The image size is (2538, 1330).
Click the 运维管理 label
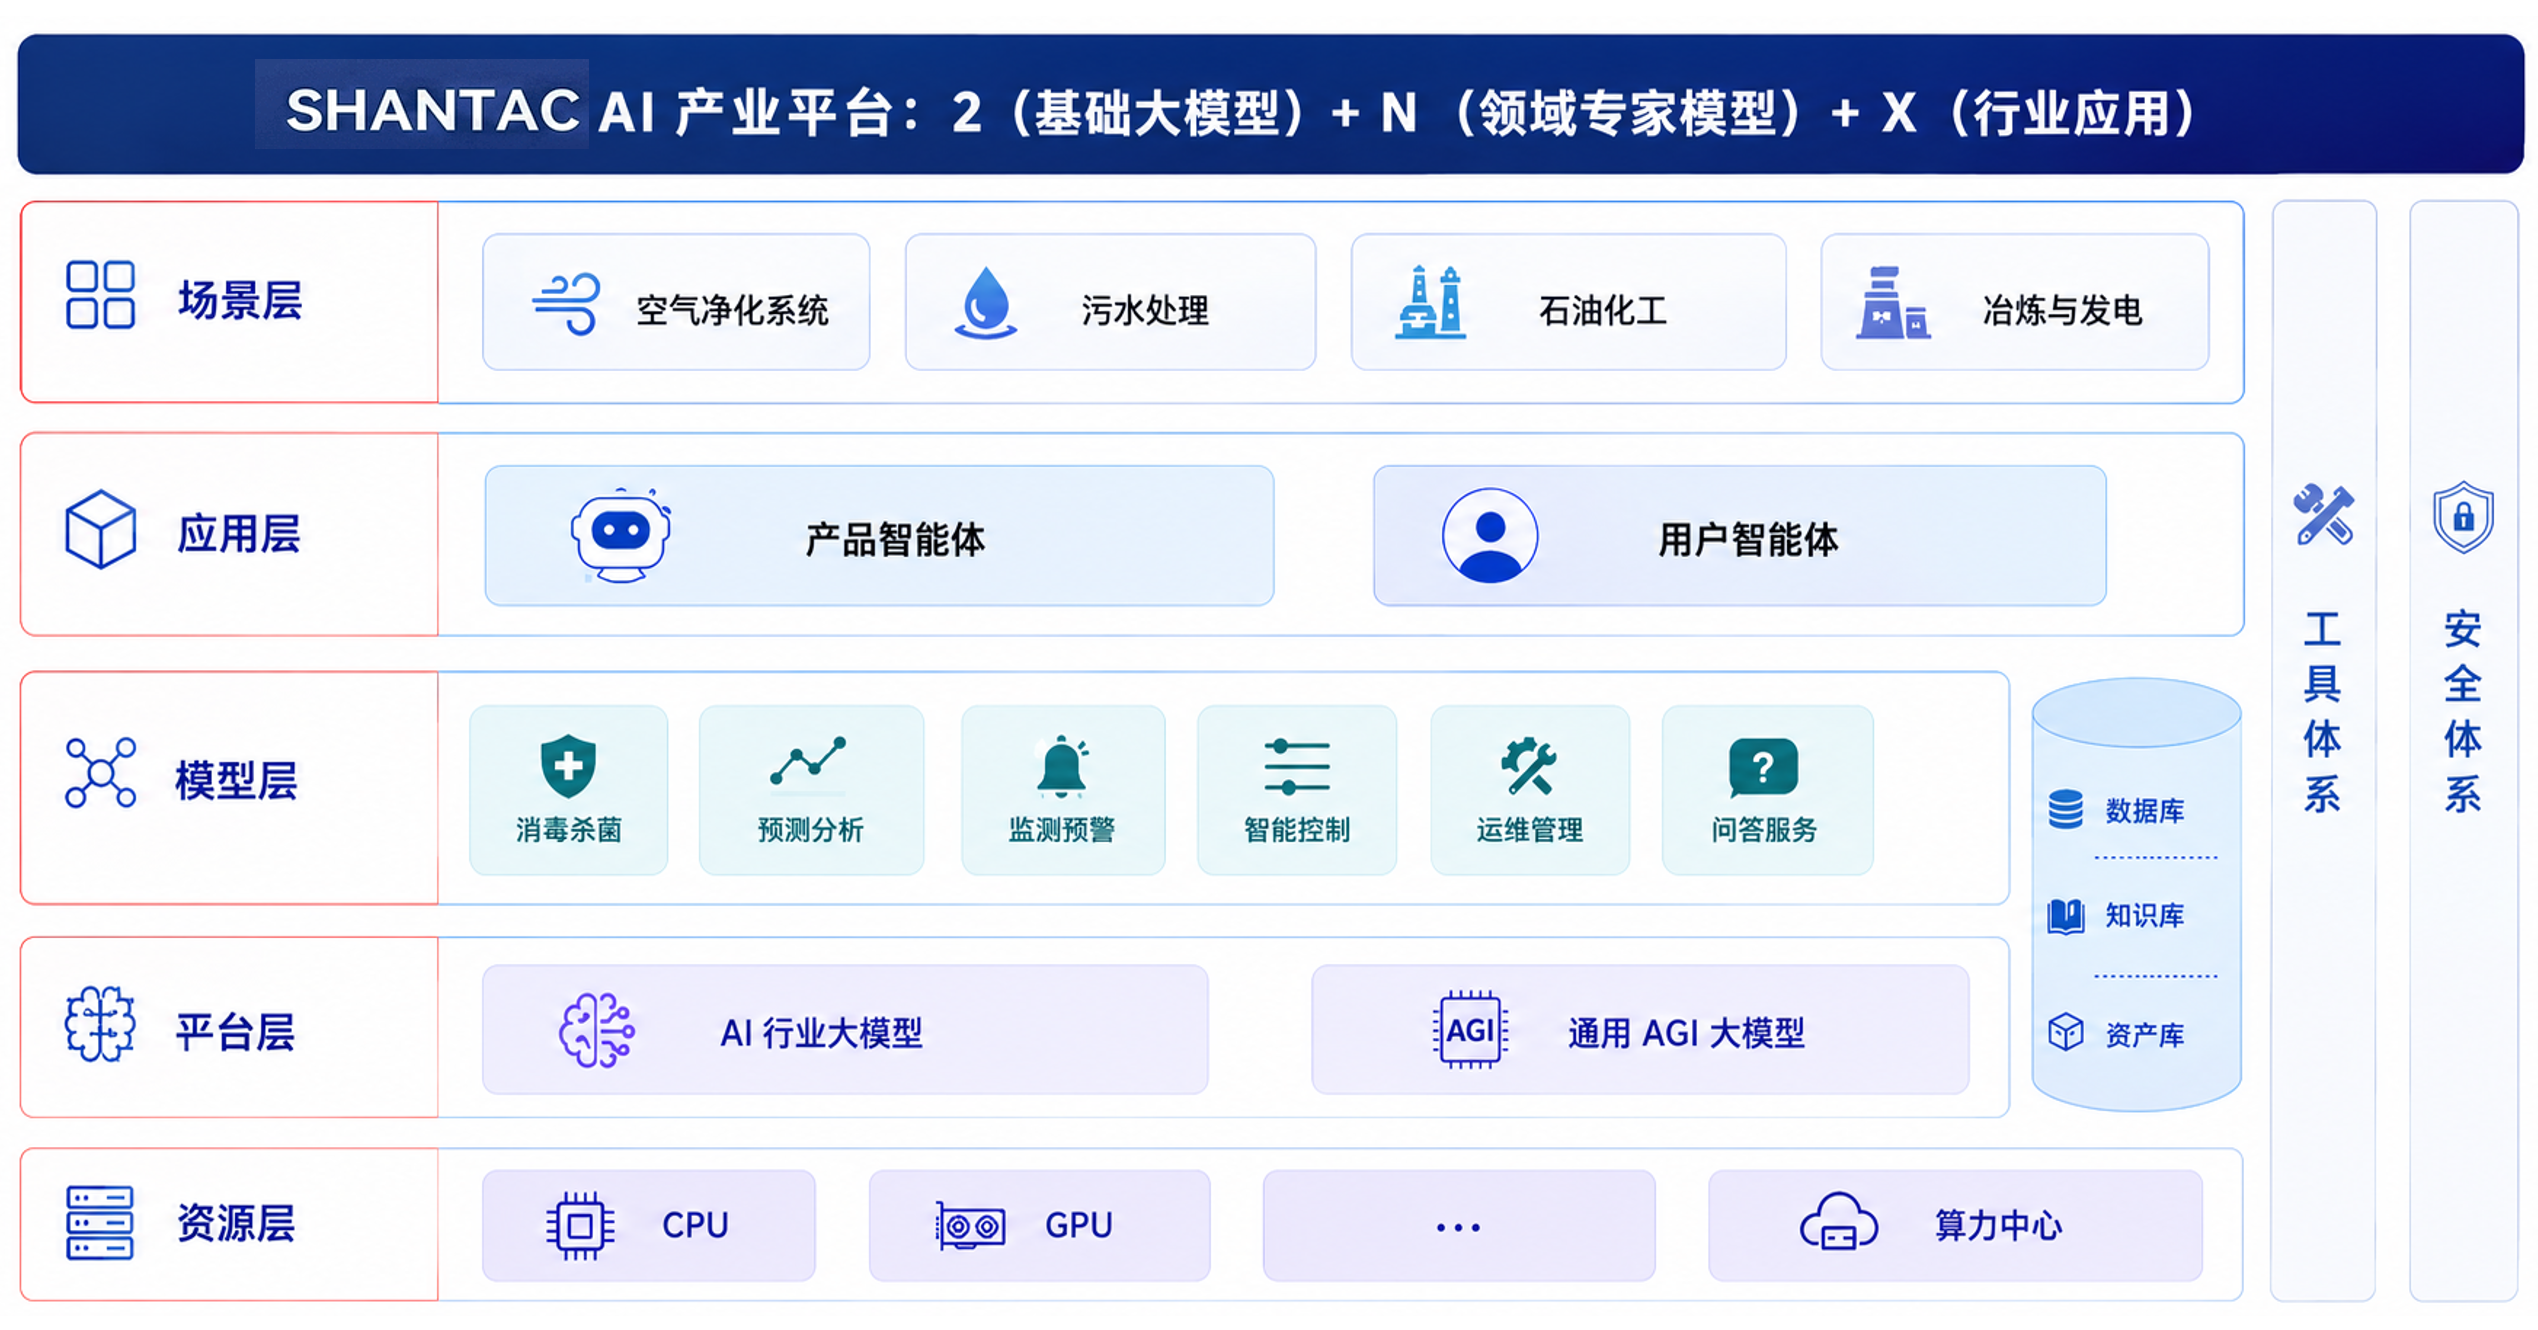(1530, 829)
